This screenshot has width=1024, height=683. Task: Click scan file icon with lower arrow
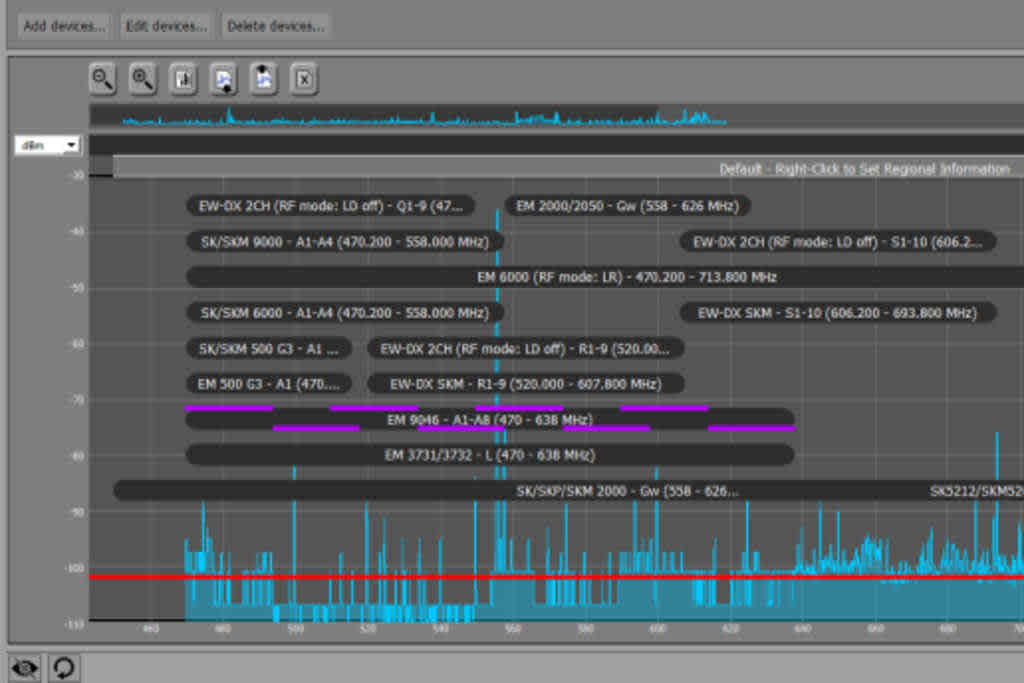coord(224,80)
